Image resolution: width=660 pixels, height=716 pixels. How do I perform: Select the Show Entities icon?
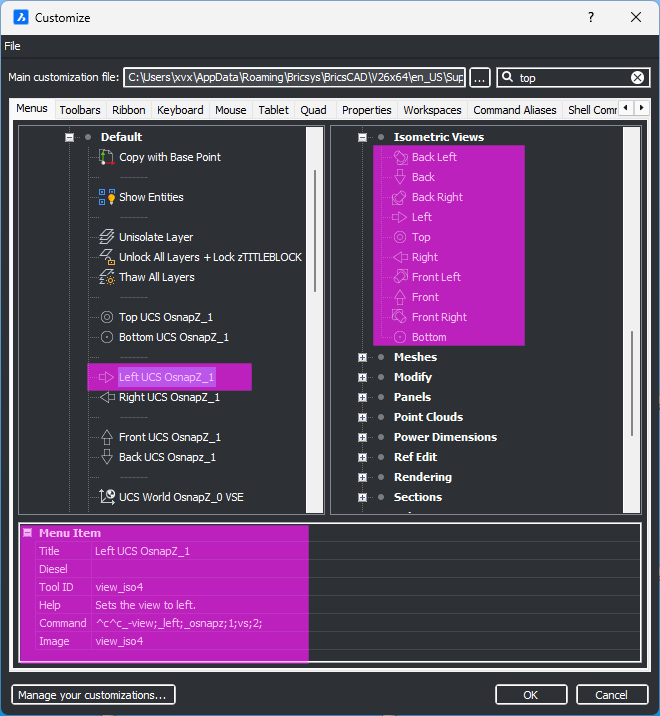[107, 197]
